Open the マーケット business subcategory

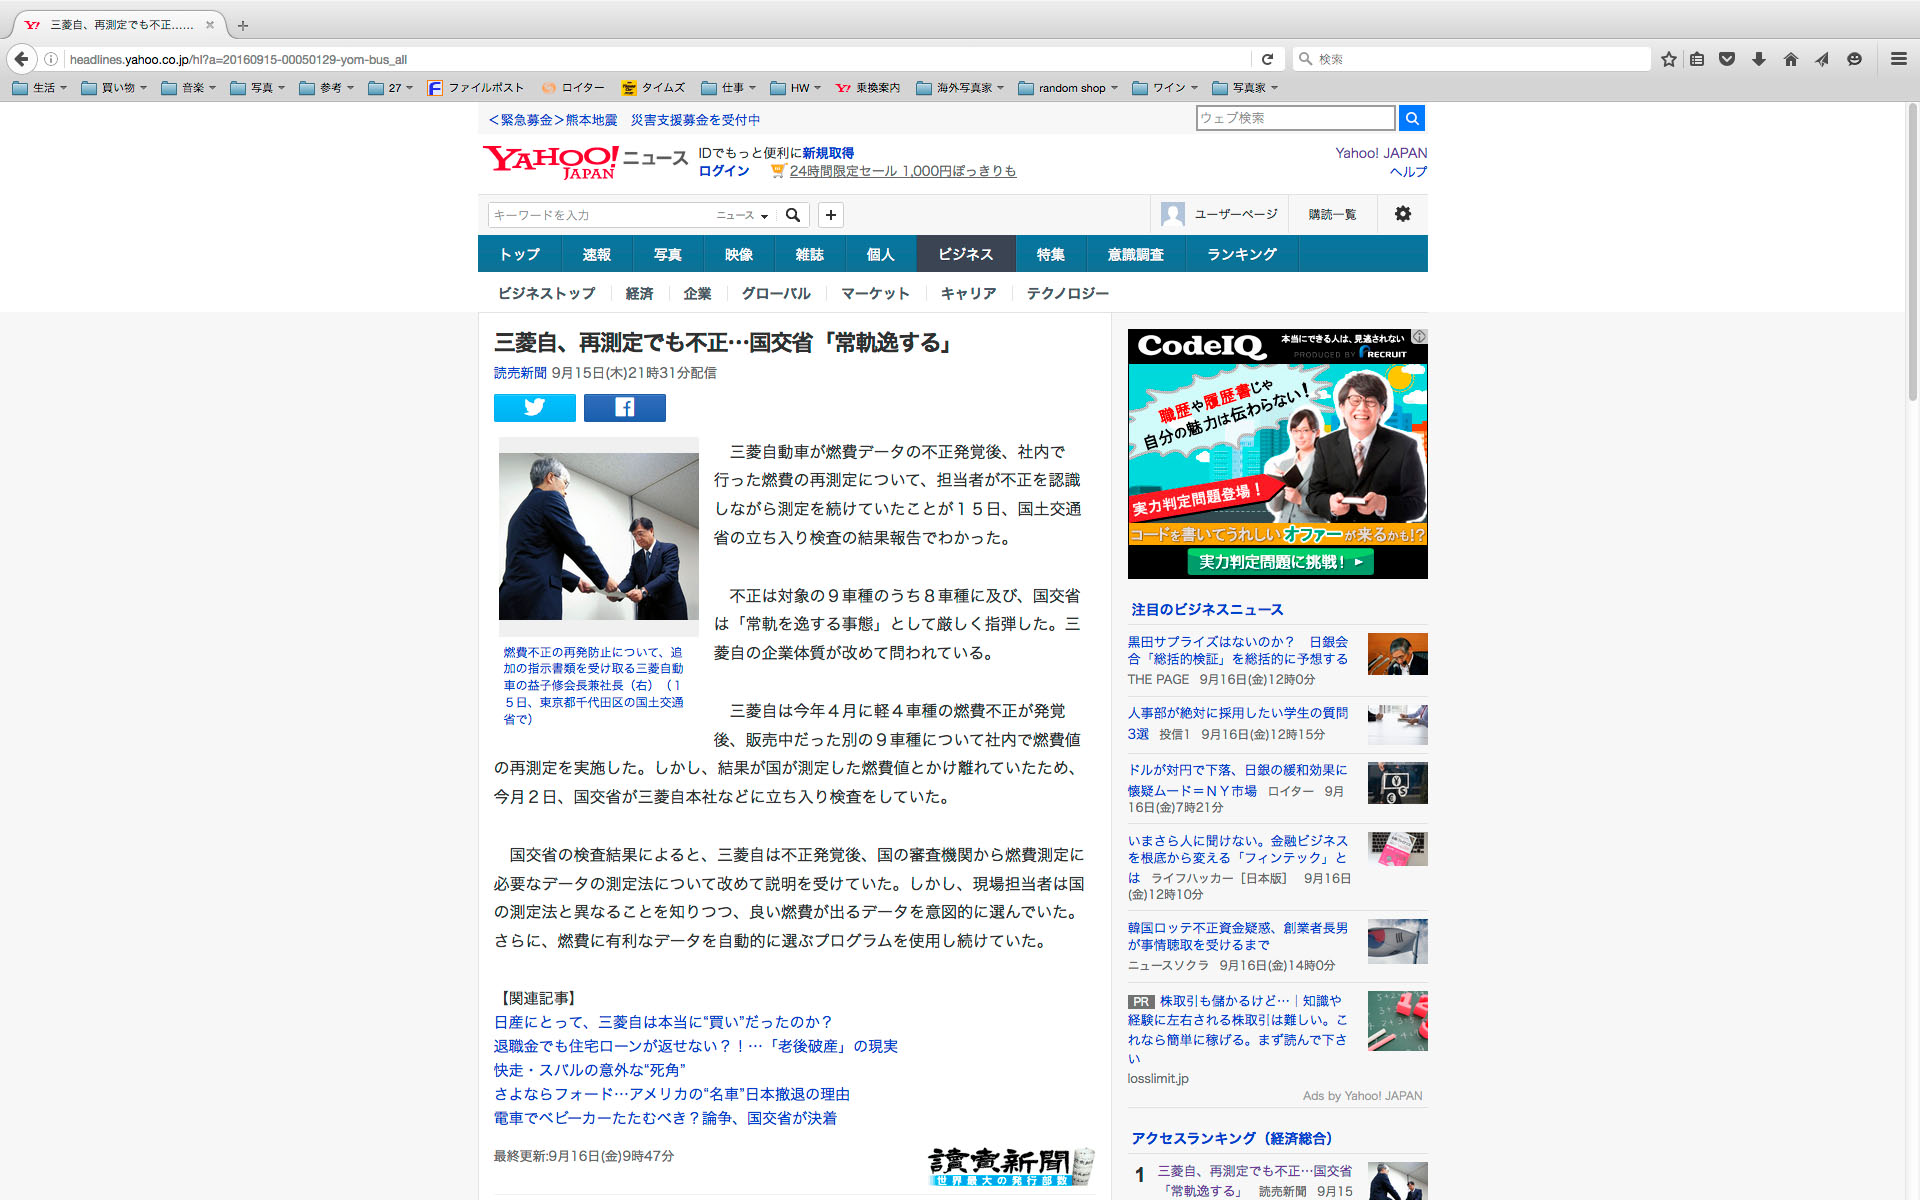click(875, 293)
